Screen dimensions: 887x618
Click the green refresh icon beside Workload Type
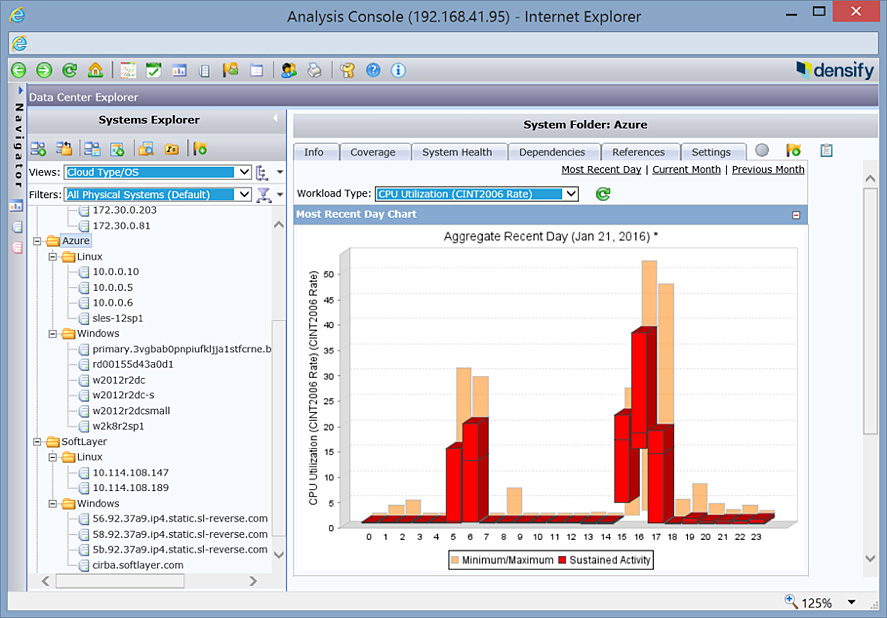pyautogui.click(x=603, y=194)
